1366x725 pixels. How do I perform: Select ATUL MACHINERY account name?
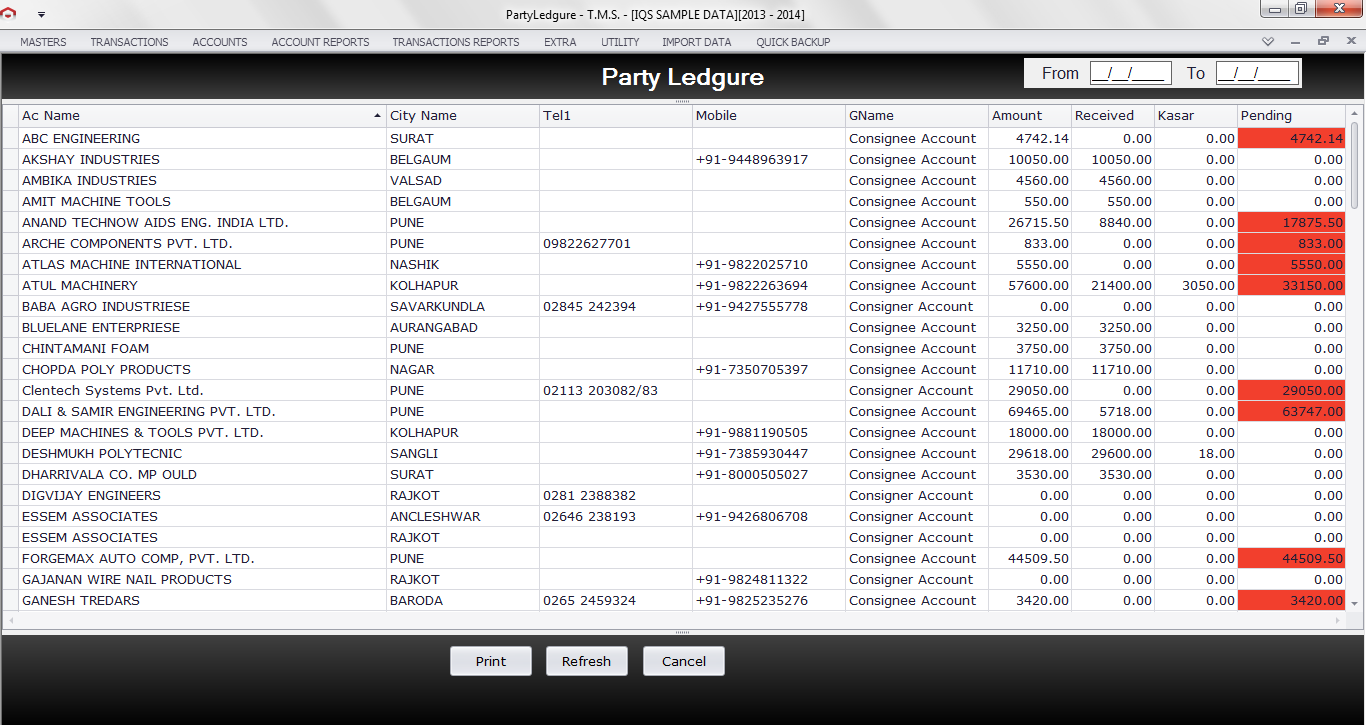[80, 285]
